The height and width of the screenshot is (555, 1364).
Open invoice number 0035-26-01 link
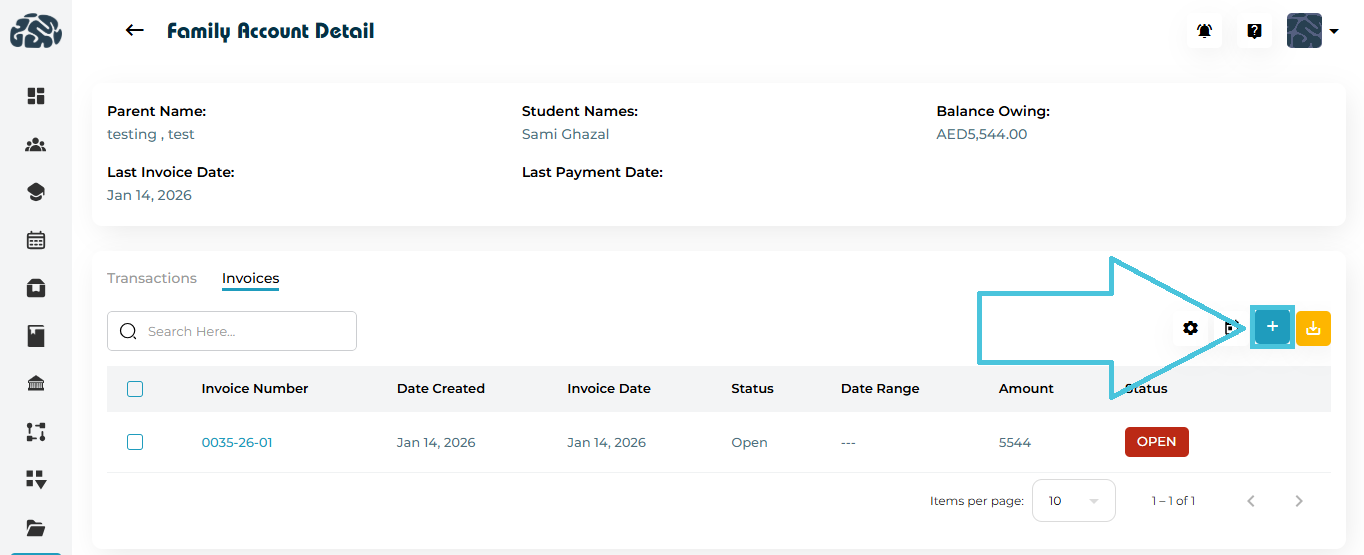[237, 442]
